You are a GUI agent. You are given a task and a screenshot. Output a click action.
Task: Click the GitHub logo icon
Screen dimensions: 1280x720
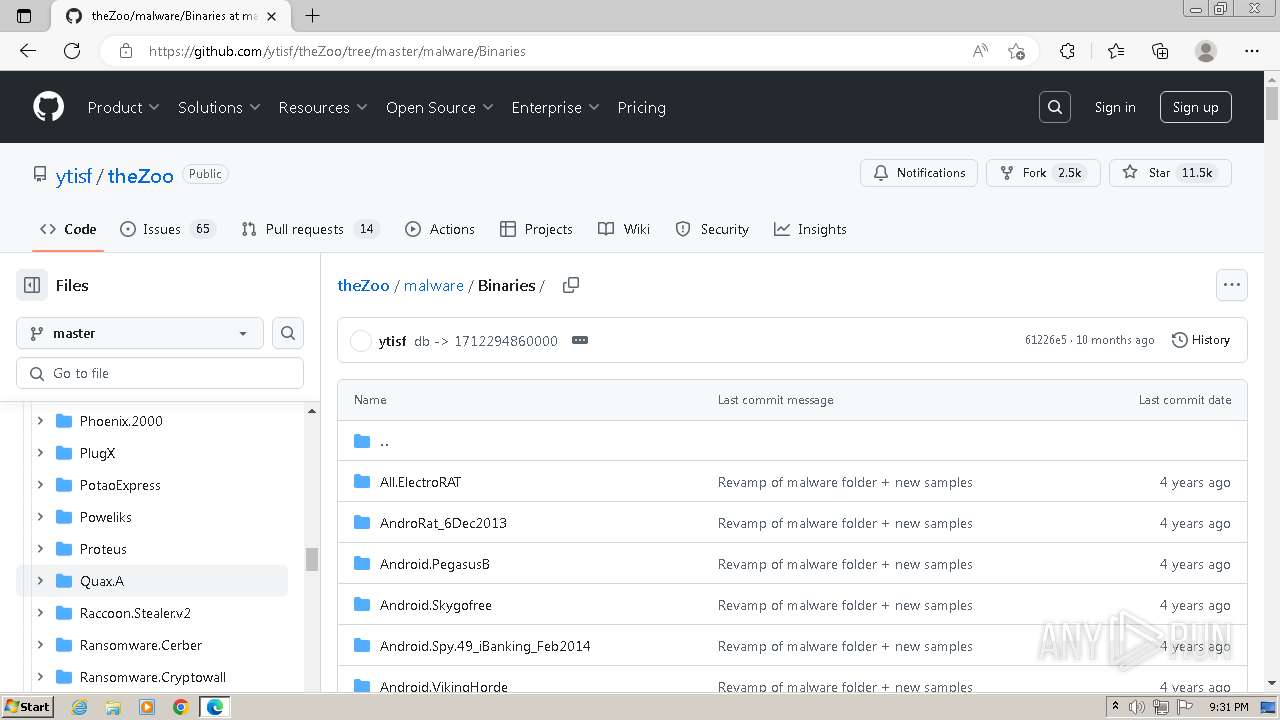tap(48, 107)
